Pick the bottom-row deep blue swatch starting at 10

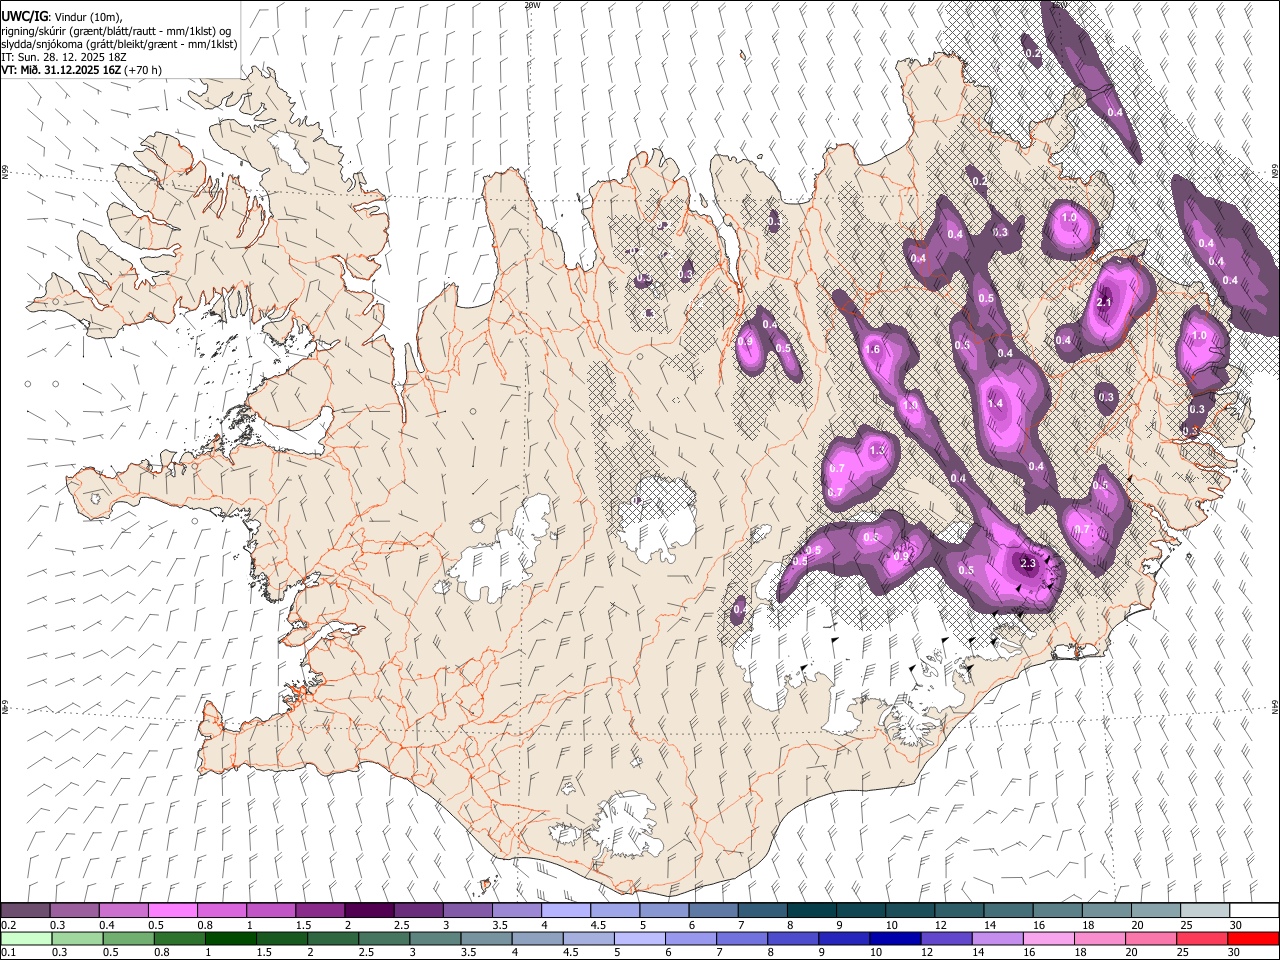pos(895,938)
